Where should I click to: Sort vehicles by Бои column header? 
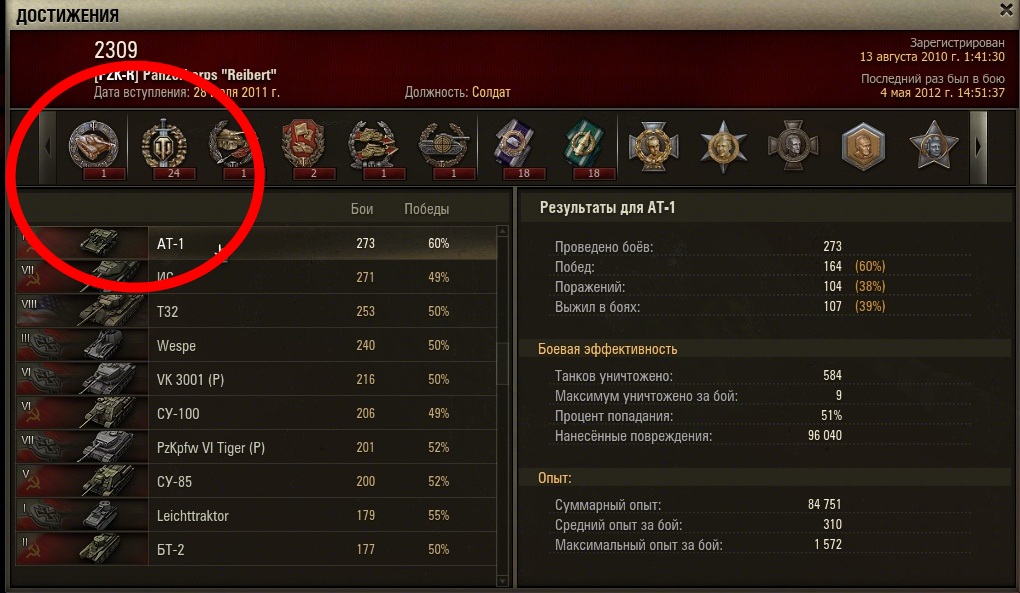point(362,209)
